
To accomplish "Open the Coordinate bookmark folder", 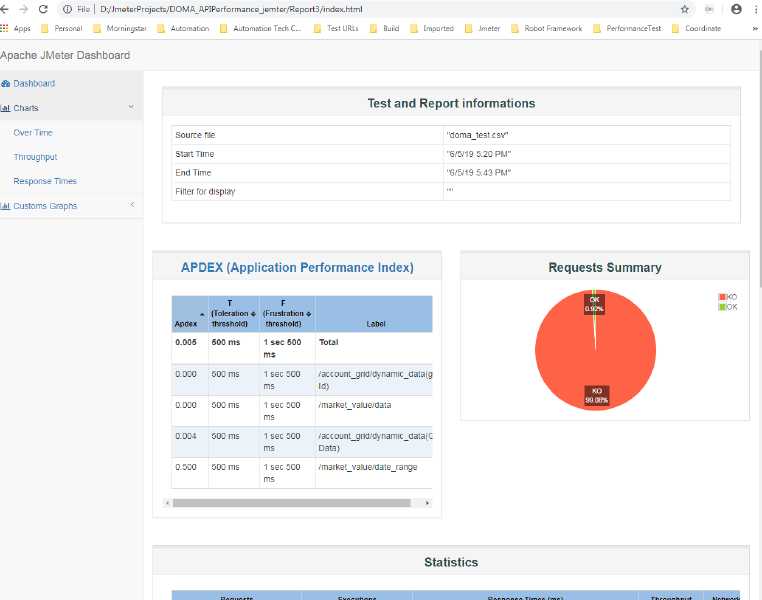I will (x=696, y=28).
